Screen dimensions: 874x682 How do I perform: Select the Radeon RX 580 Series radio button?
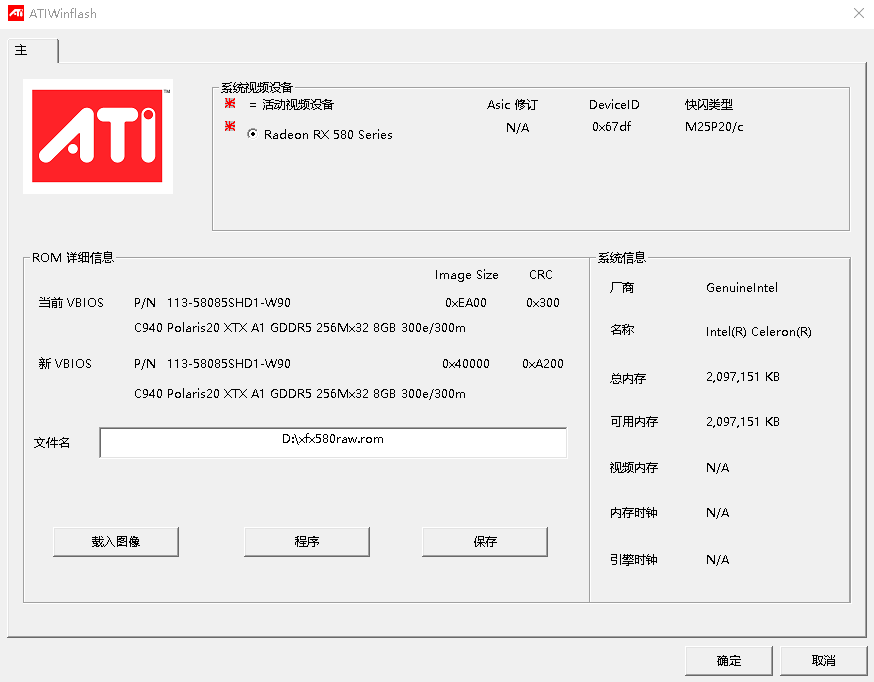pyautogui.click(x=253, y=134)
